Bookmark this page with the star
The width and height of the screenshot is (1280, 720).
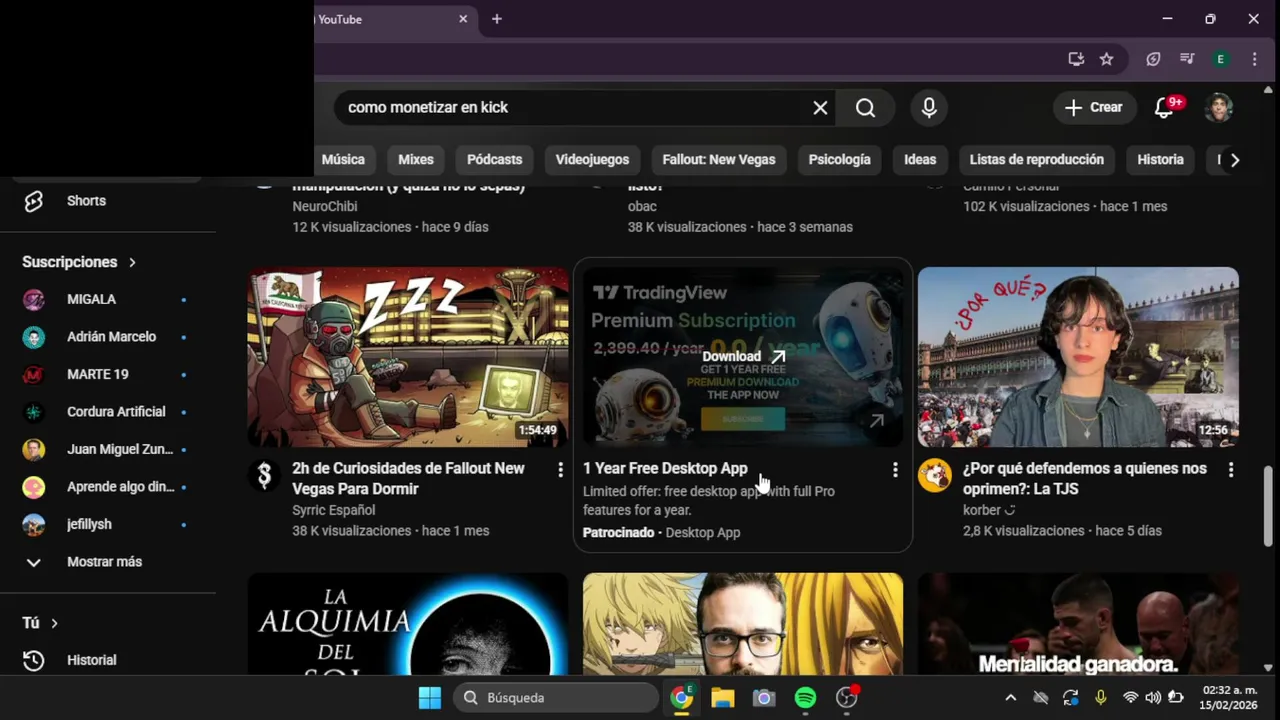[1106, 59]
